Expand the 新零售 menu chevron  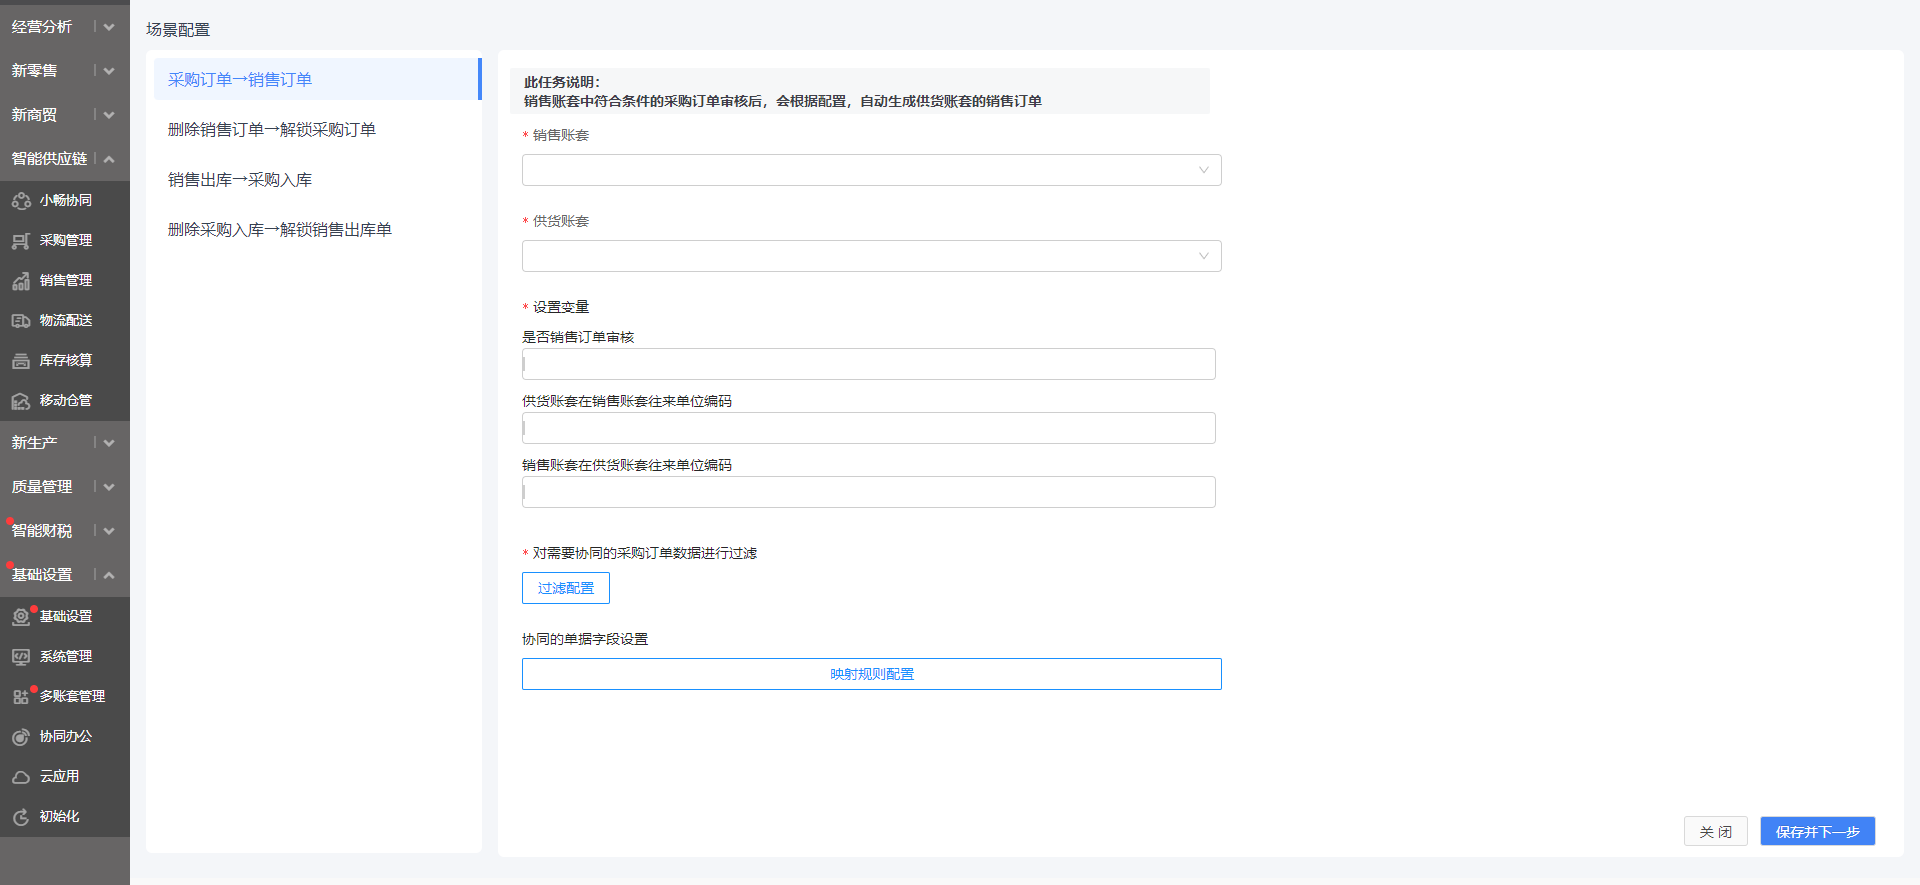tap(109, 71)
